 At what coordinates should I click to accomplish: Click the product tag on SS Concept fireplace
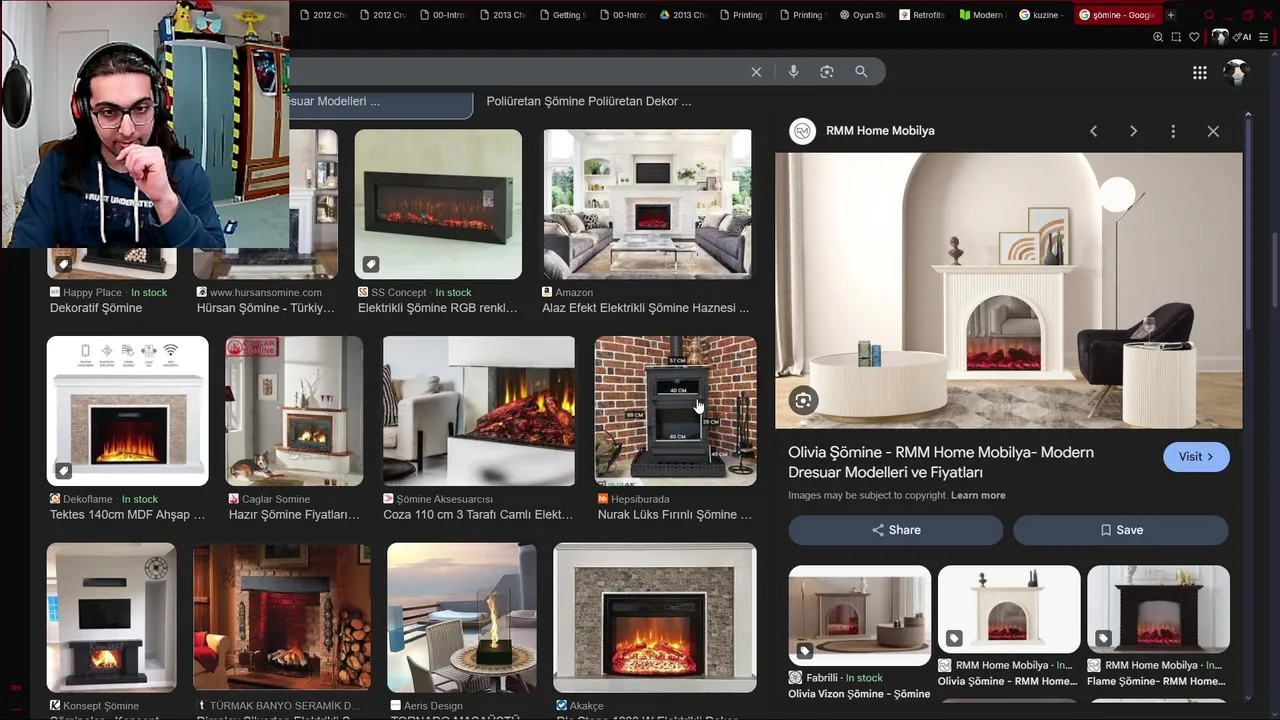pos(371,264)
